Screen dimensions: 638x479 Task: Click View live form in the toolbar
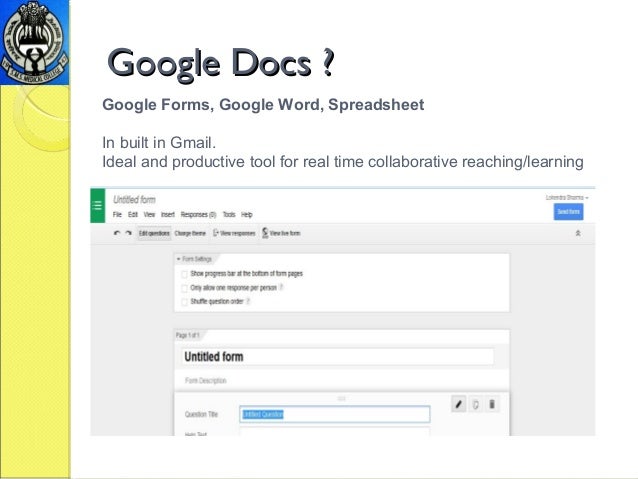pyautogui.click(x=281, y=233)
